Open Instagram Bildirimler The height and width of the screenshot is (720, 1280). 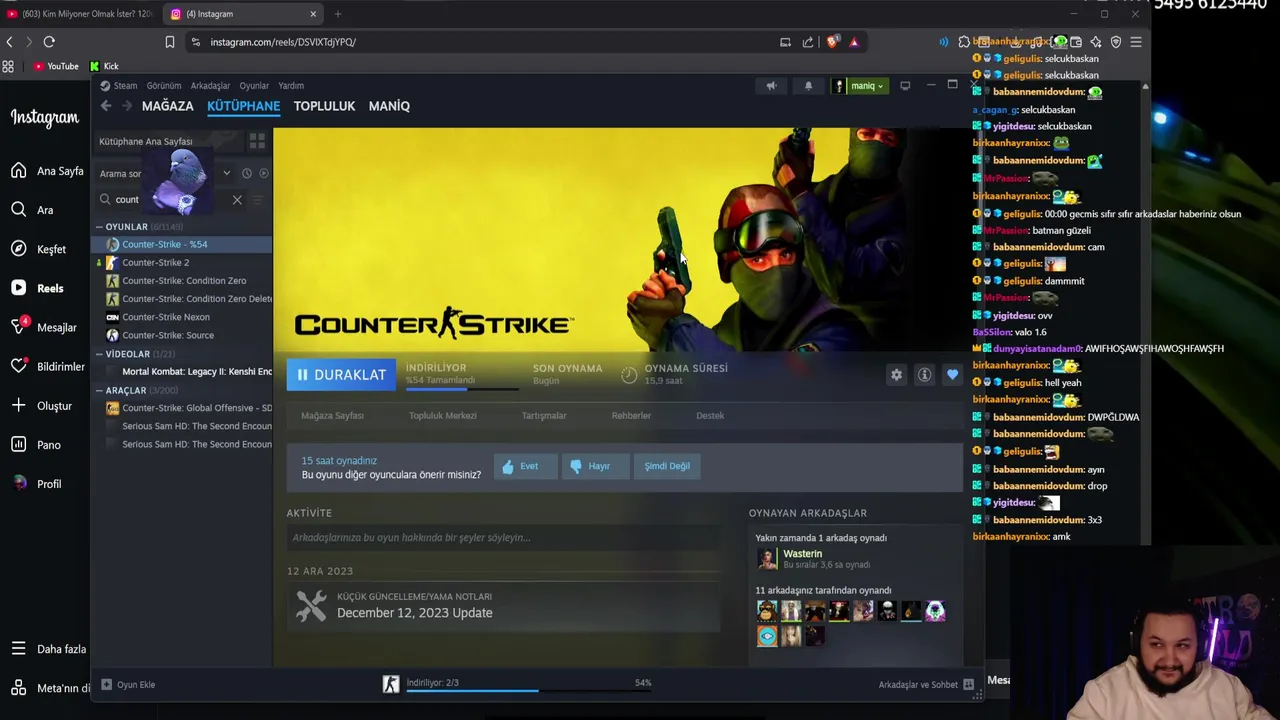tap(47, 366)
